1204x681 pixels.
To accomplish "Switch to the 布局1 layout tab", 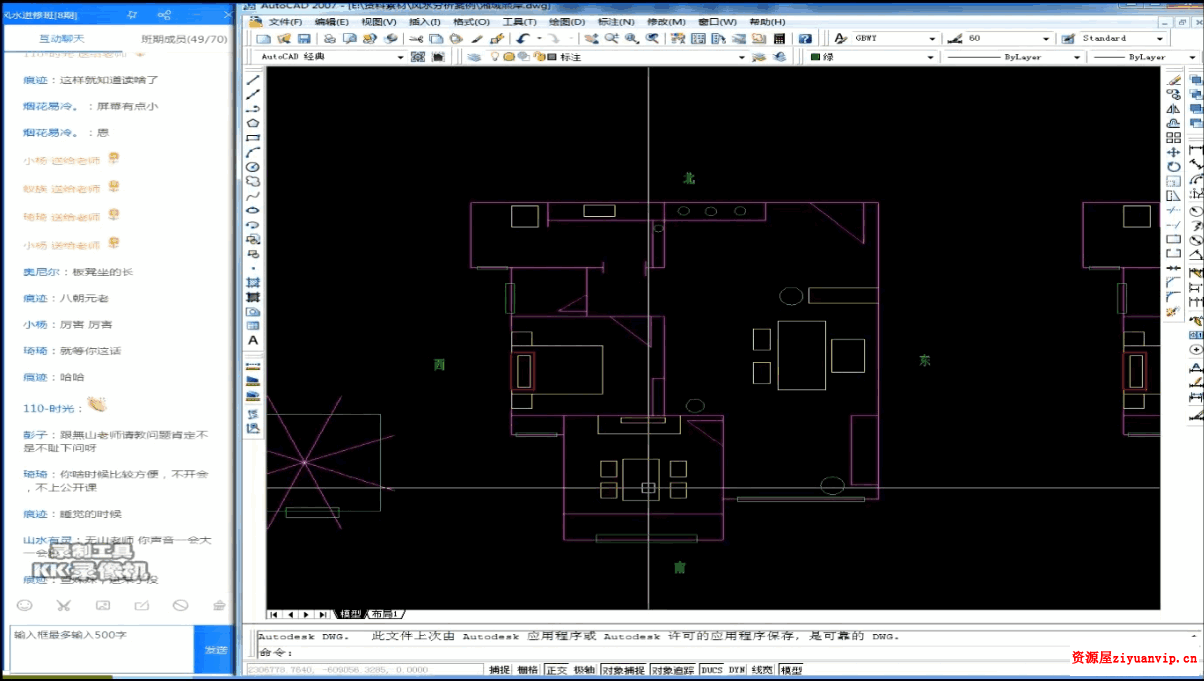I will click(385, 614).
